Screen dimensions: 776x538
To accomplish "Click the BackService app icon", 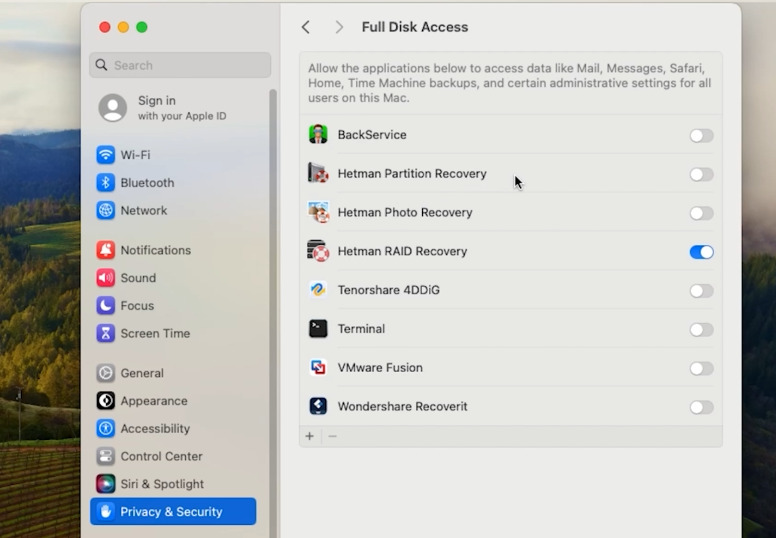I will (x=318, y=135).
